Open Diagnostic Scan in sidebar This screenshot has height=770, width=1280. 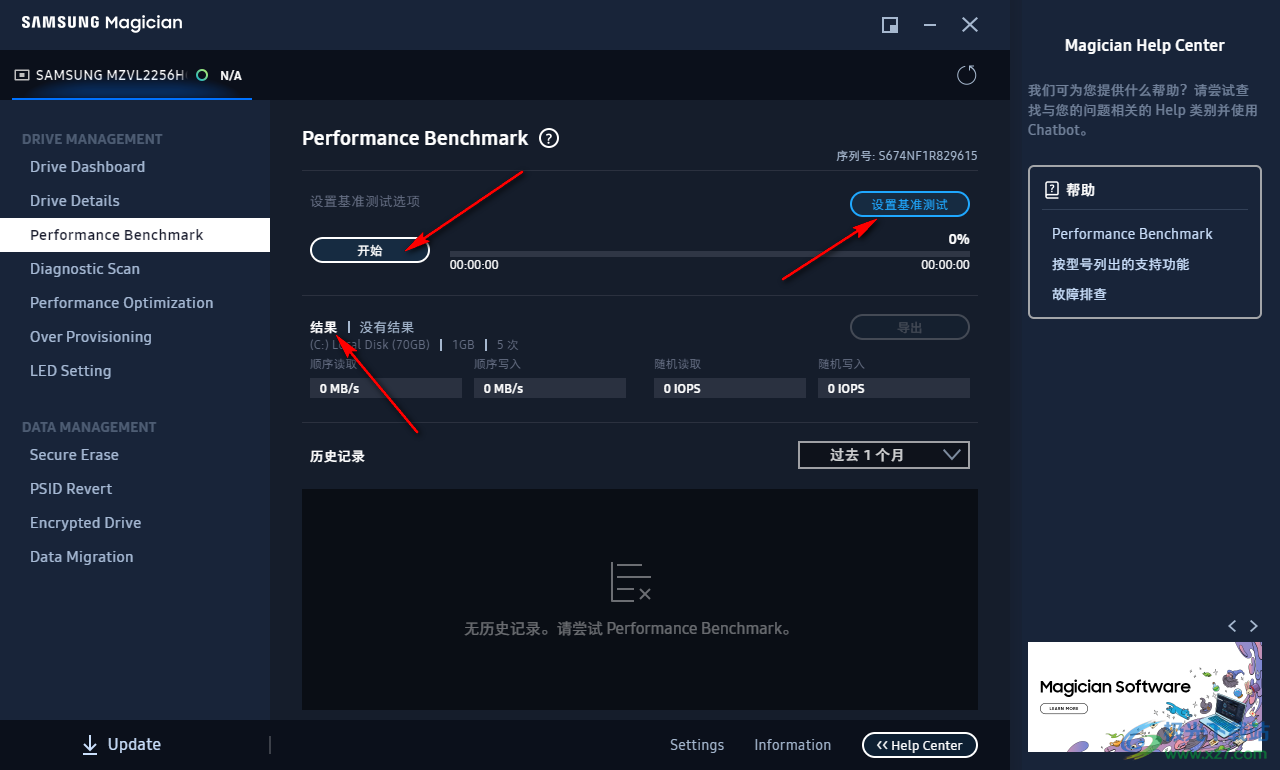tap(85, 269)
